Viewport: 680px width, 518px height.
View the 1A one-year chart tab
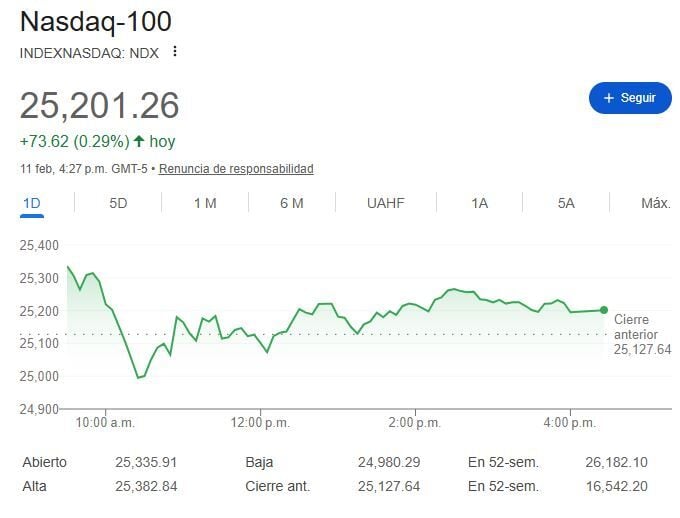(x=479, y=203)
